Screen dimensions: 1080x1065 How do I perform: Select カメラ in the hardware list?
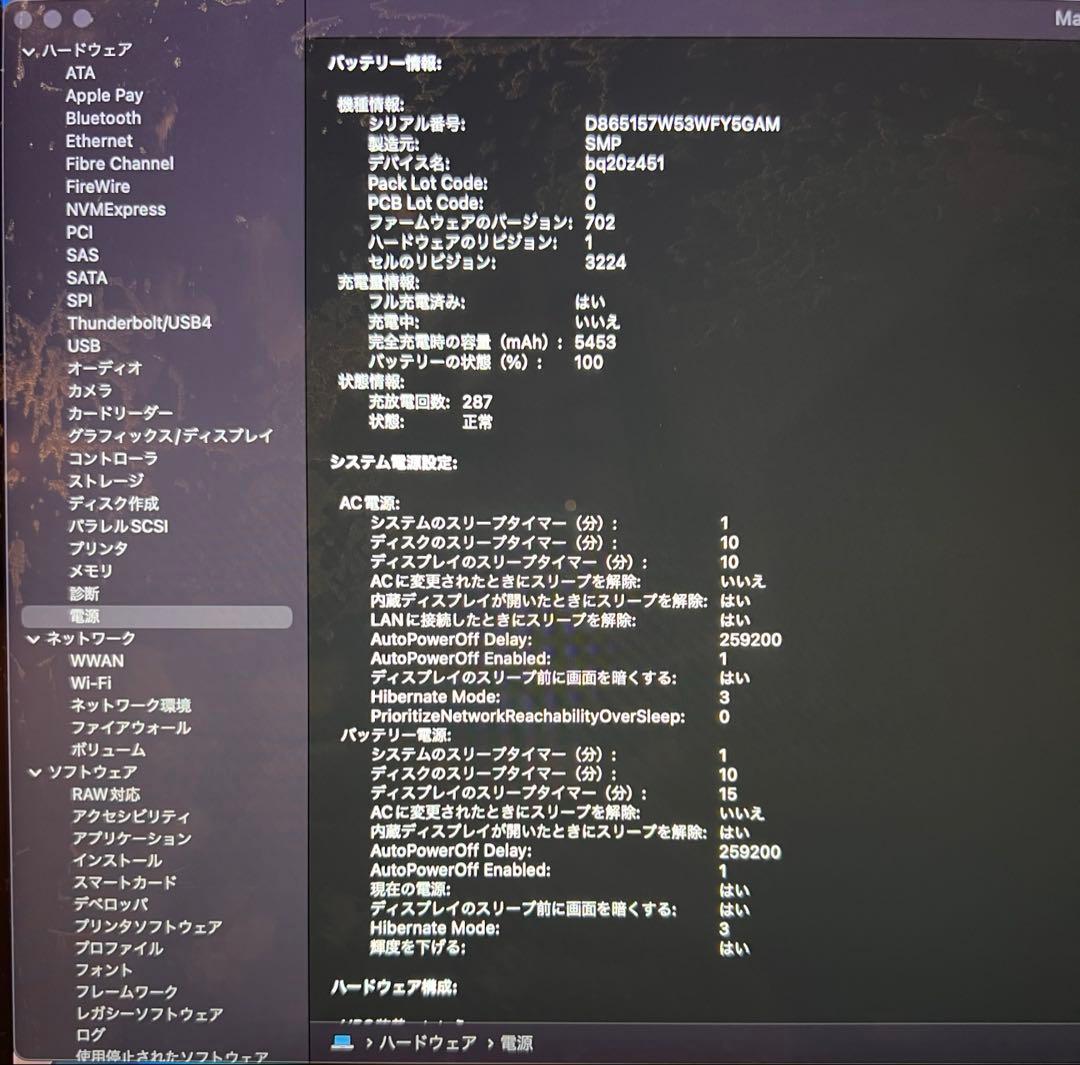click(89, 390)
